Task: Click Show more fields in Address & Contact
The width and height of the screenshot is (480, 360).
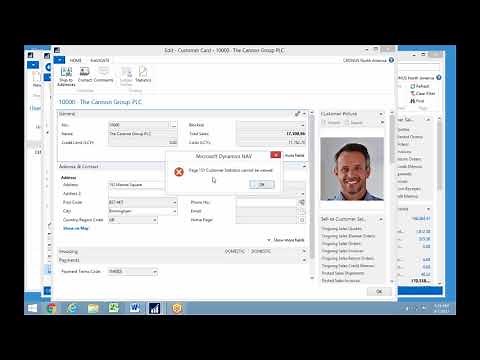Action: [x=286, y=240]
